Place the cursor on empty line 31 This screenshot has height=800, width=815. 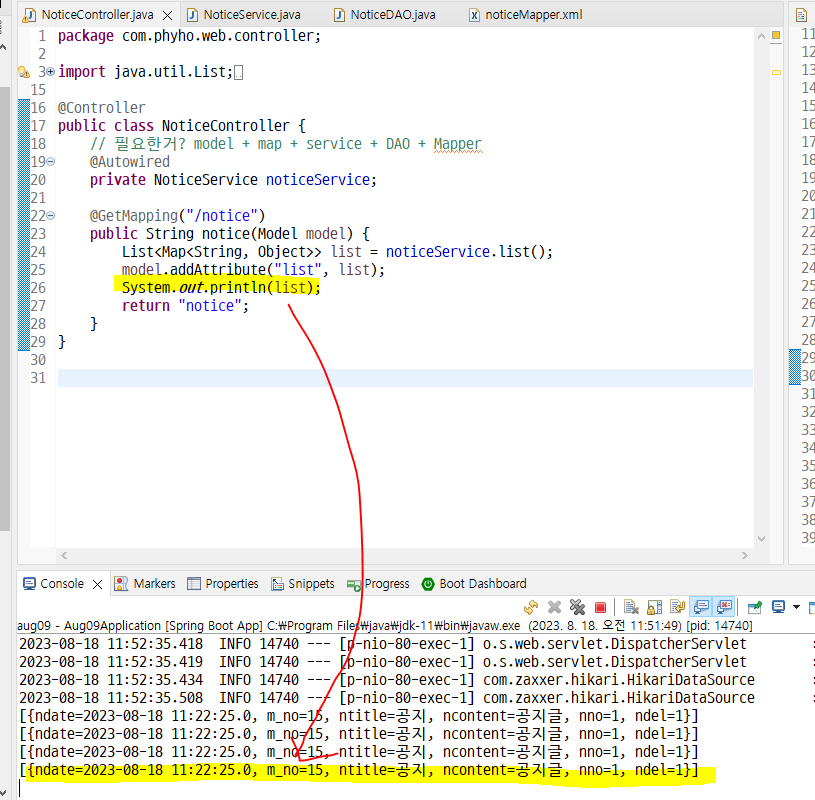pyautogui.click(x=405, y=378)
